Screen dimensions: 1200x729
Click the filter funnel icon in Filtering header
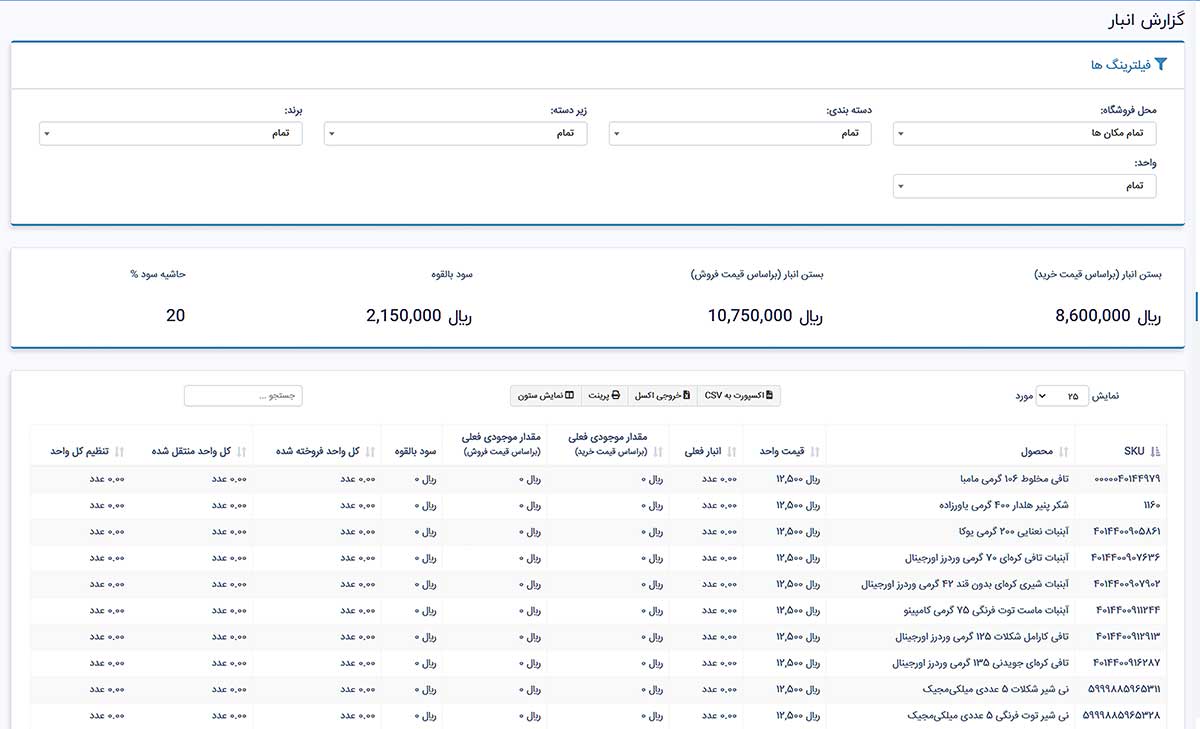1160,64
